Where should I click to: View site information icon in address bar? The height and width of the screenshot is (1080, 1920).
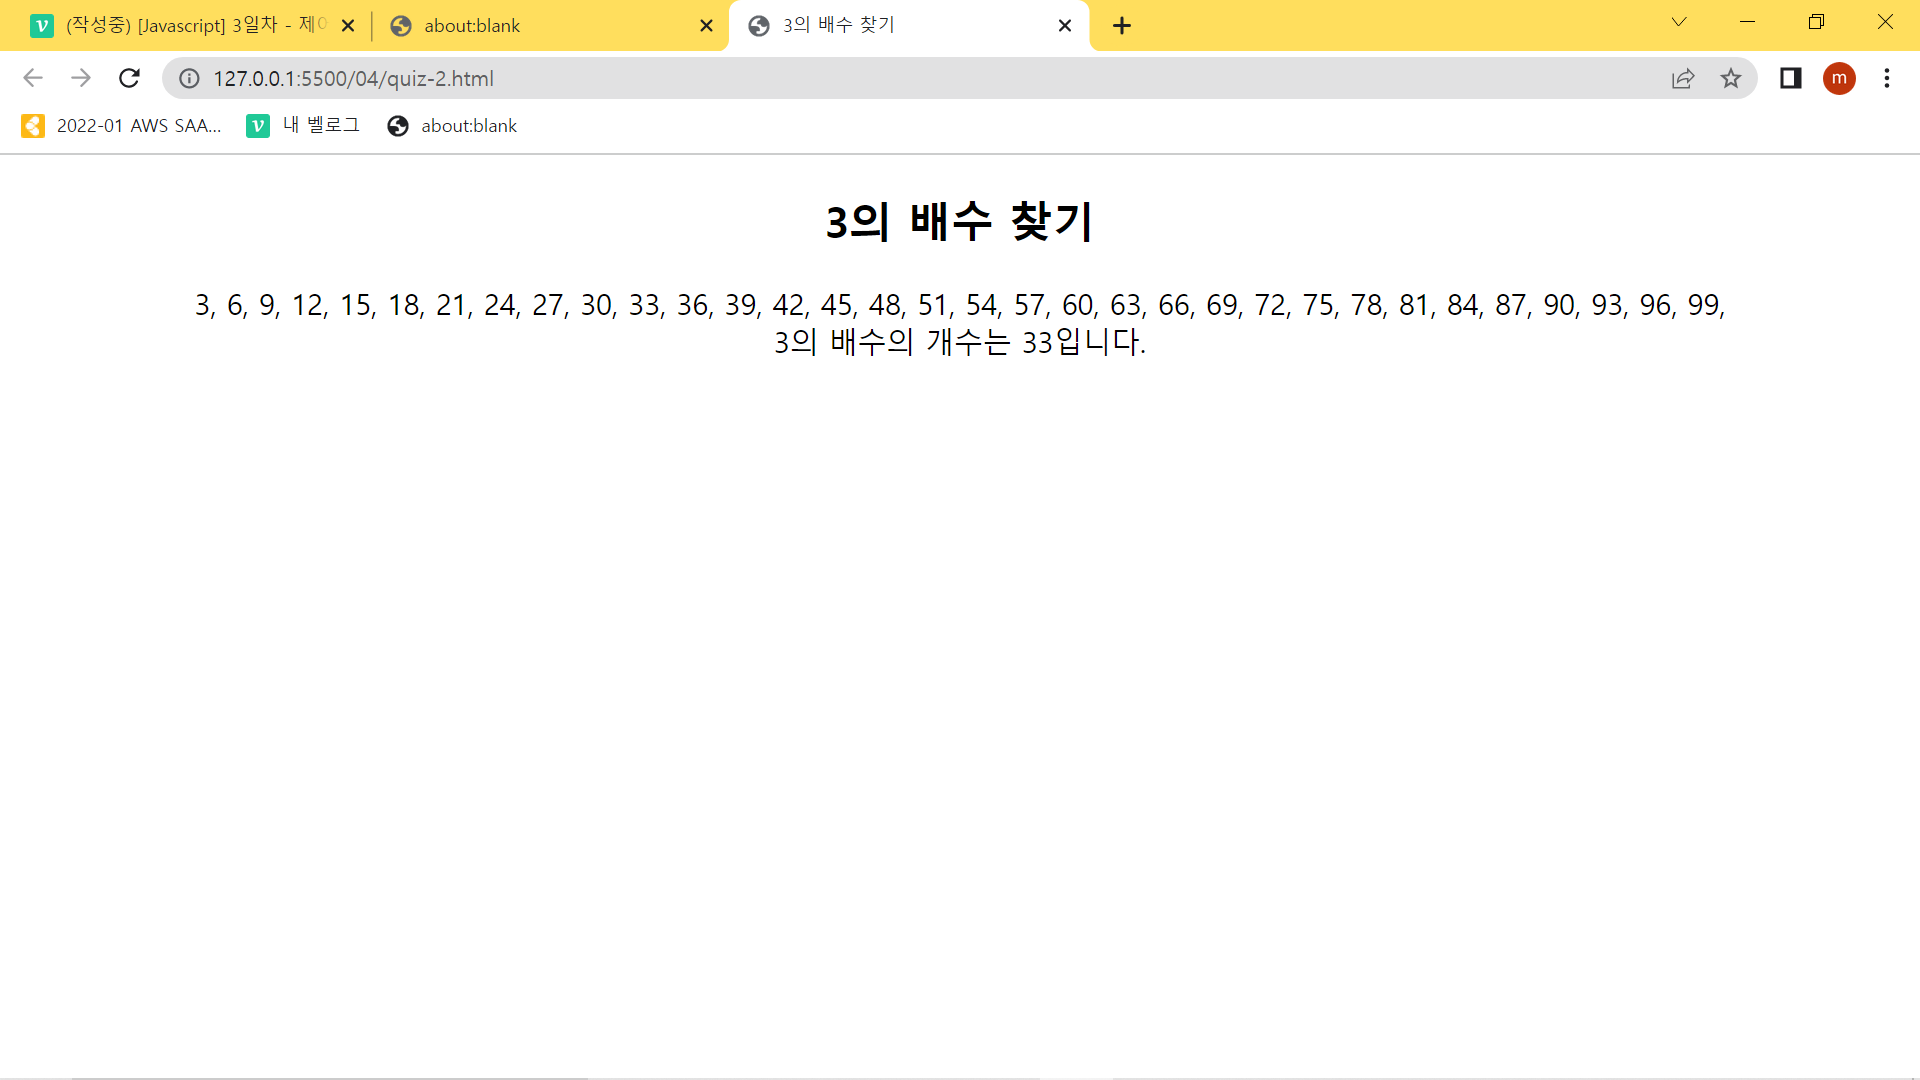pos(189,78)
